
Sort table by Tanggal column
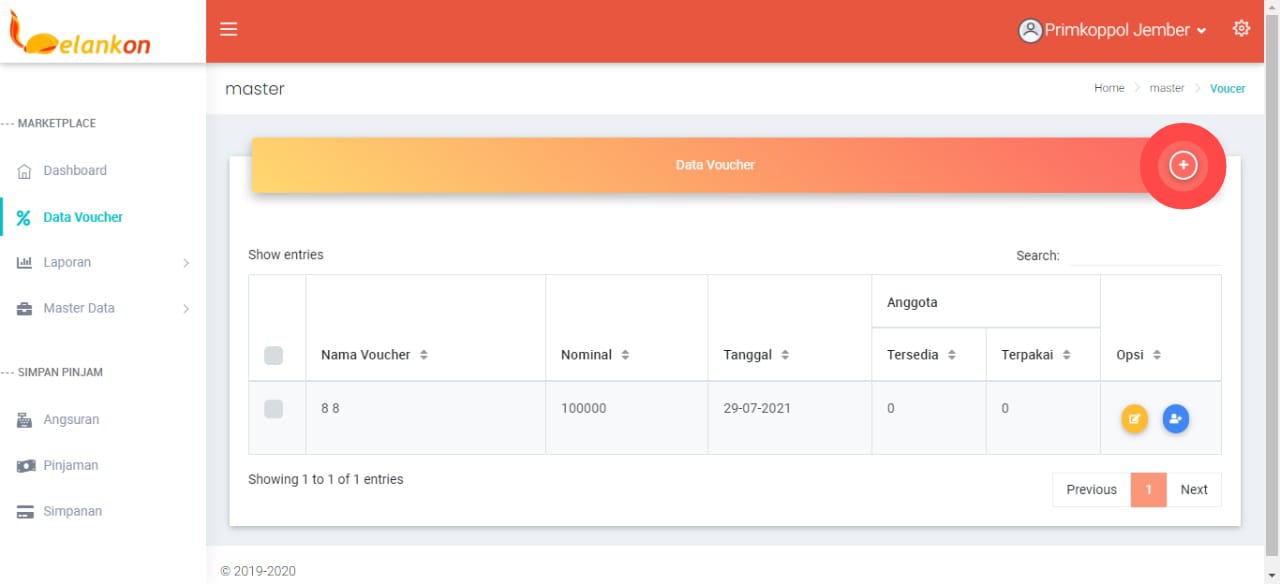(785, 355)
